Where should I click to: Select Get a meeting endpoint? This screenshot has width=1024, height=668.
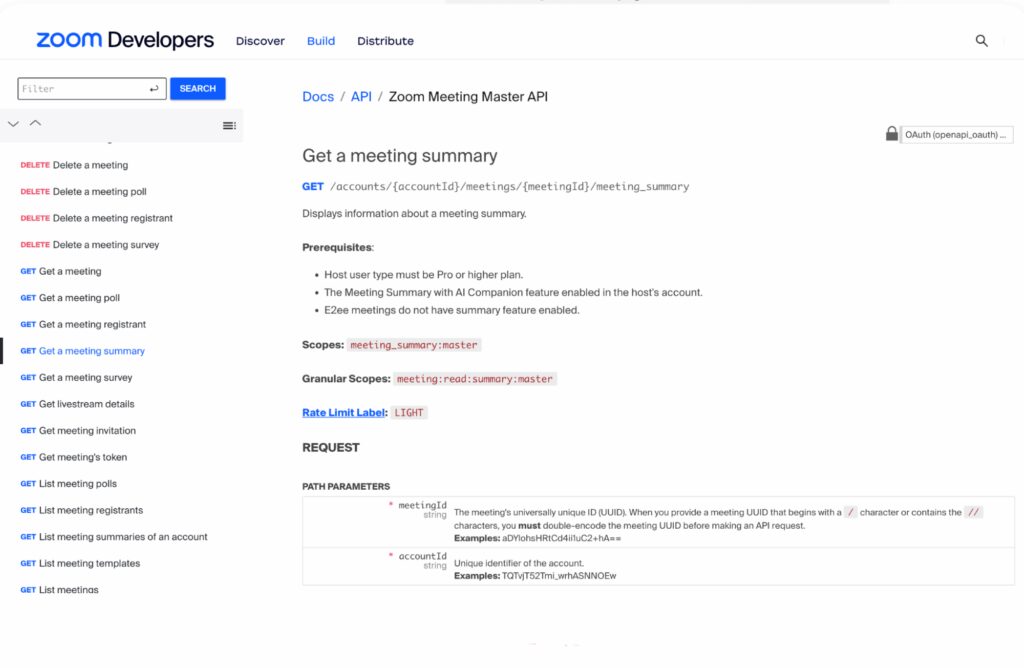pyautogui.click(x=61, y=271)
